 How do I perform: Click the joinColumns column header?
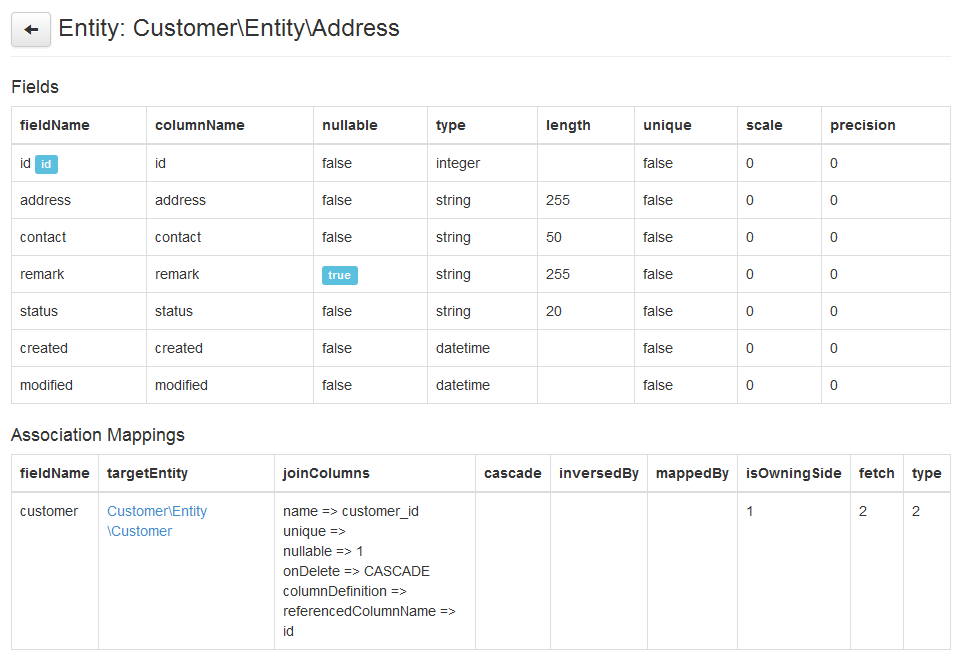[x=326, y=473]
